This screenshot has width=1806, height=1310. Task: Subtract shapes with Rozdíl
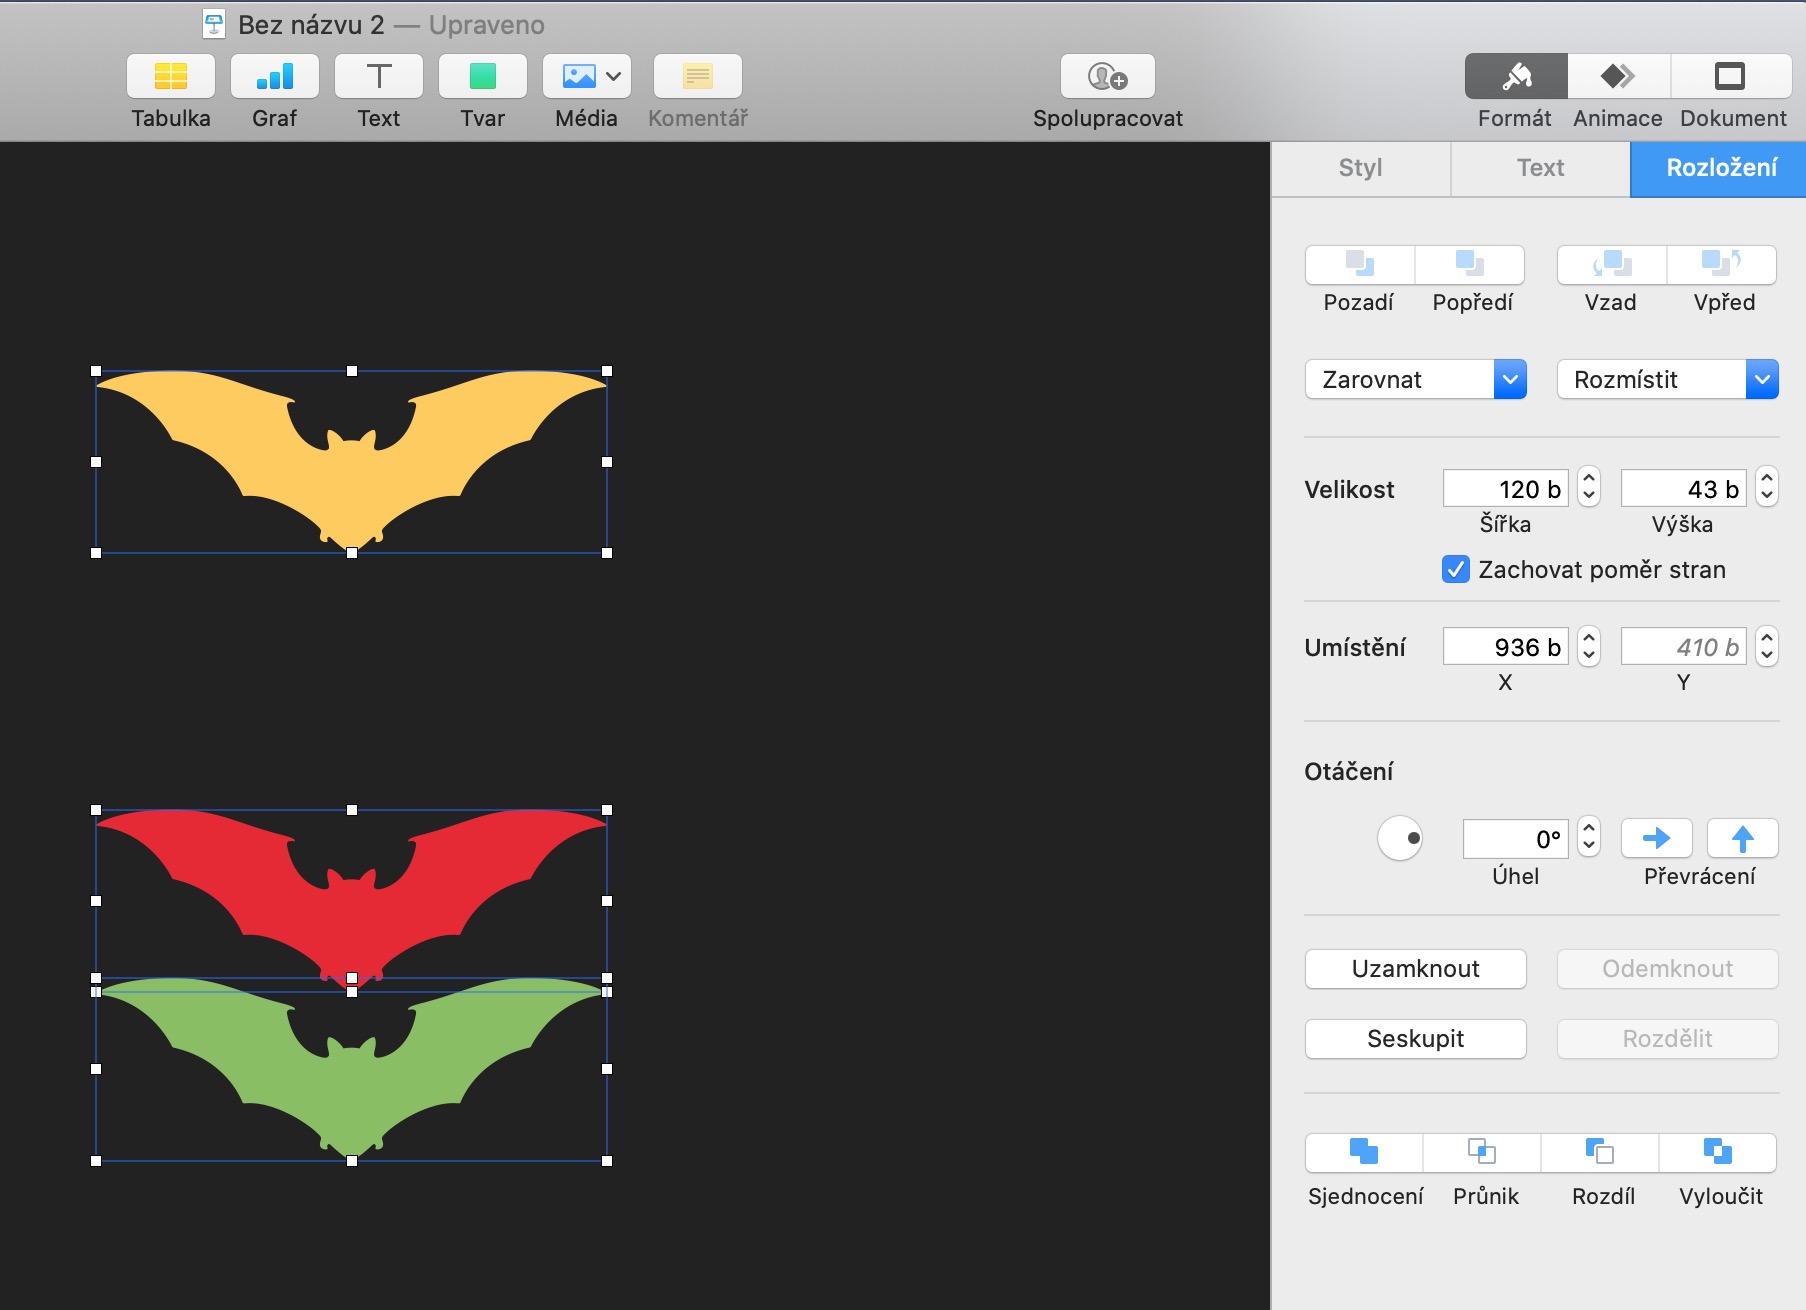pos(1600,1153)
